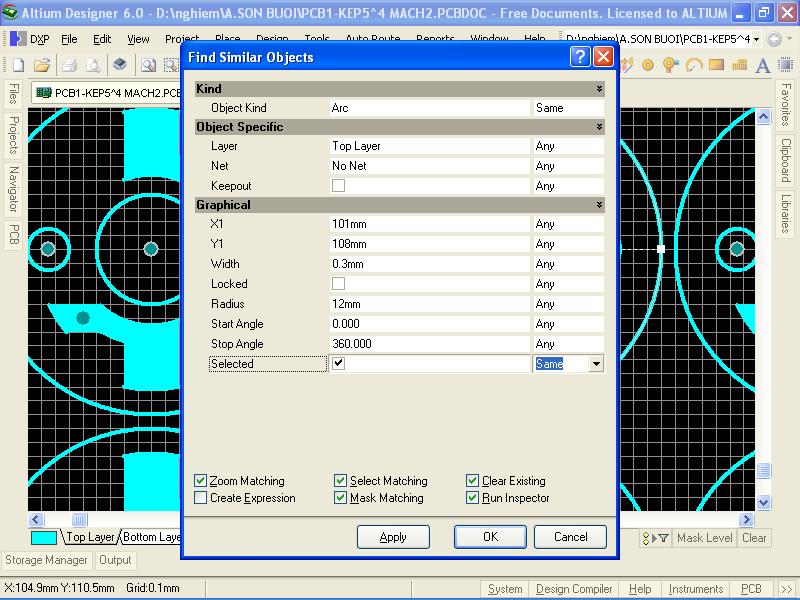Click OK to confirm the search

(490, 537)
